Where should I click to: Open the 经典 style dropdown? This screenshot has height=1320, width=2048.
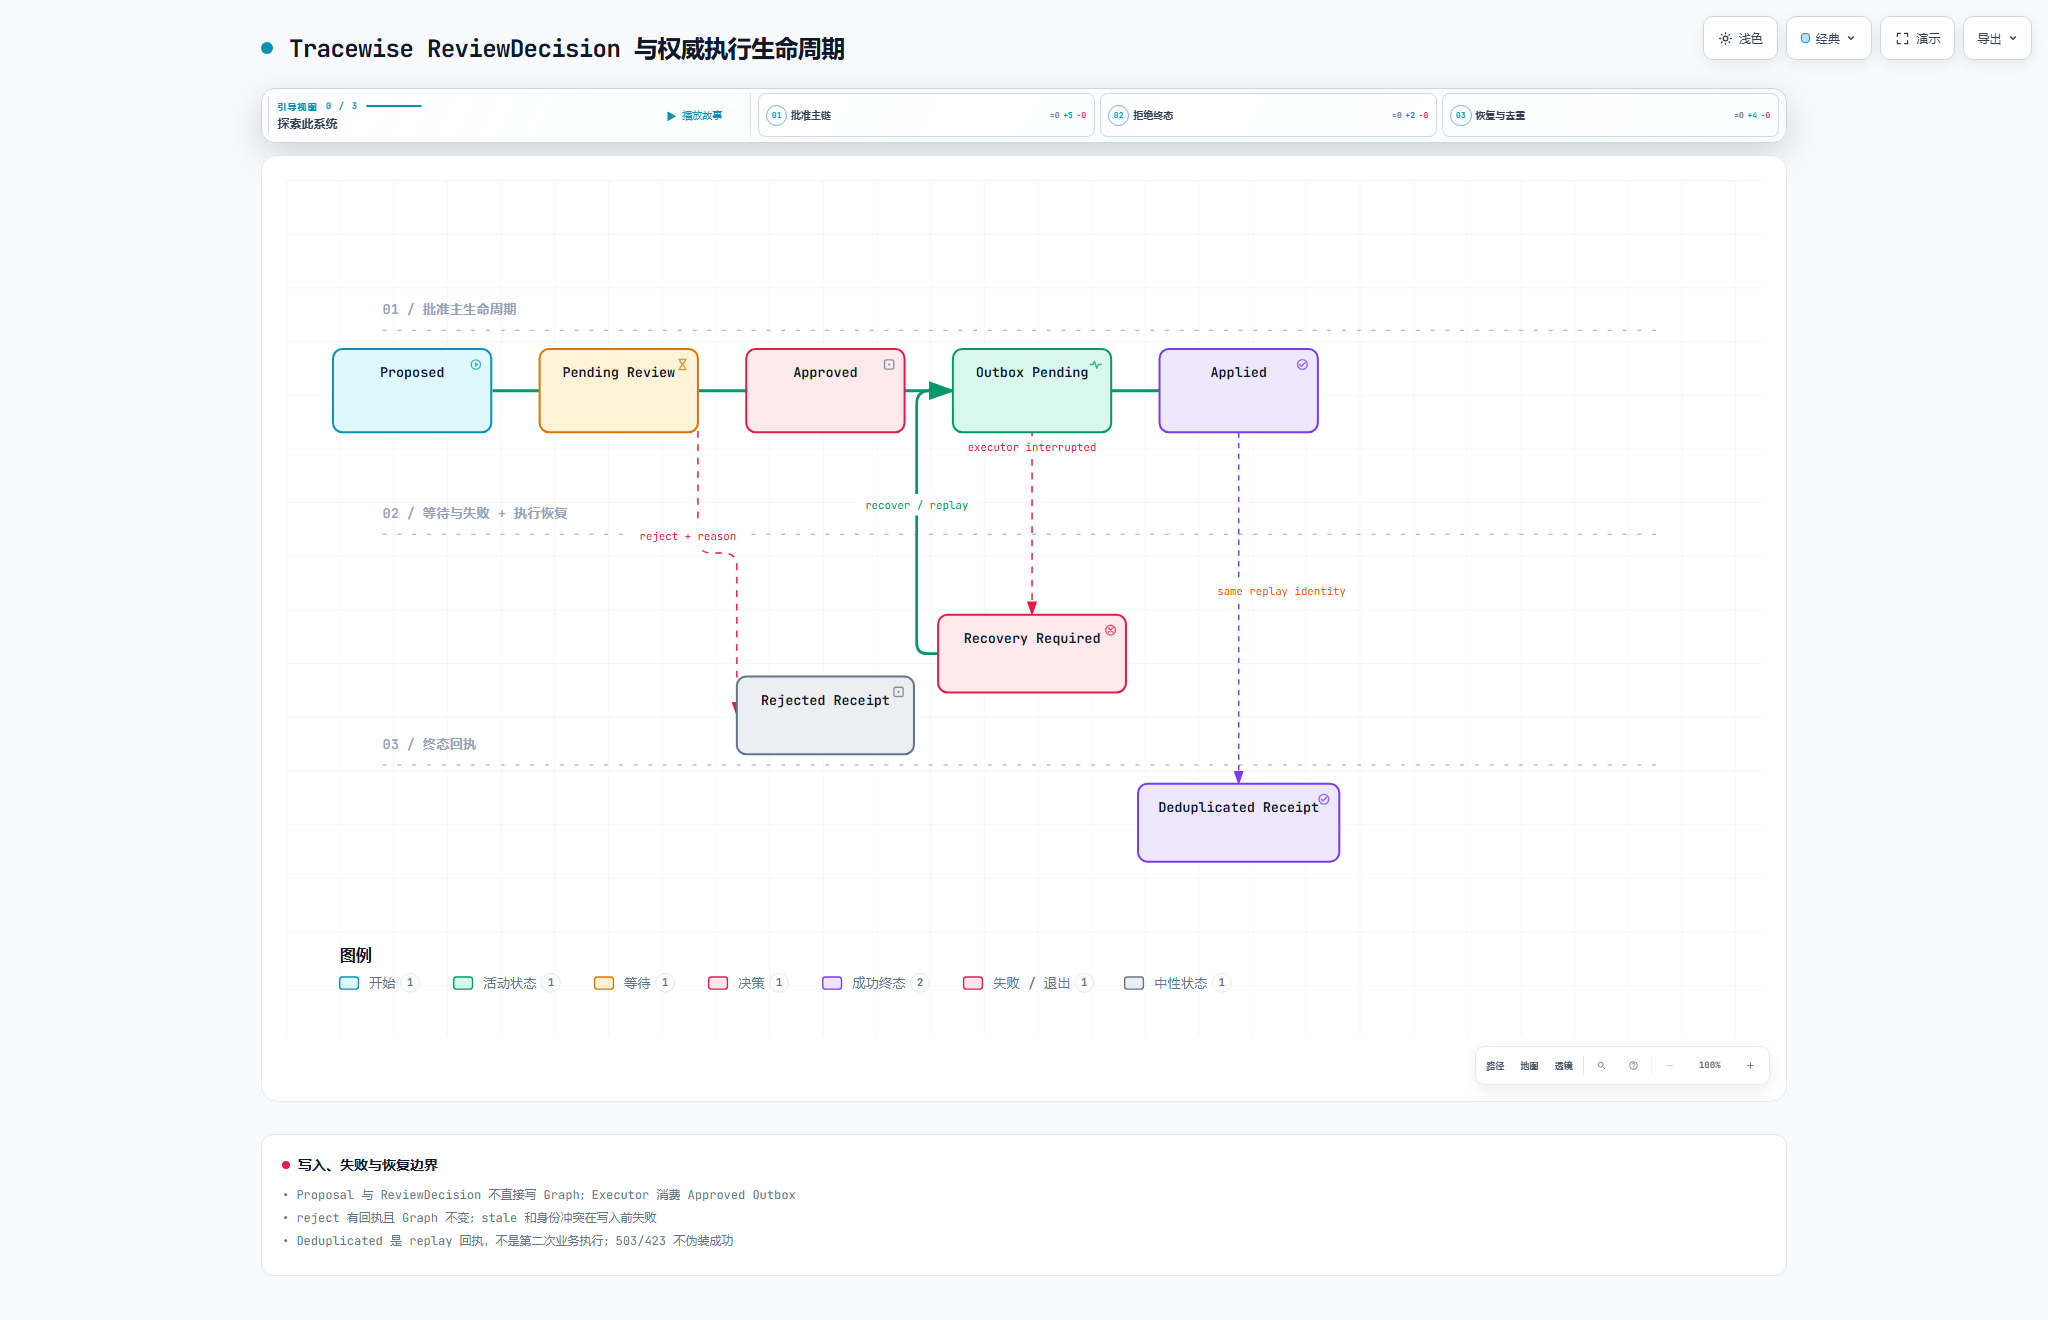coord(1828,38)
